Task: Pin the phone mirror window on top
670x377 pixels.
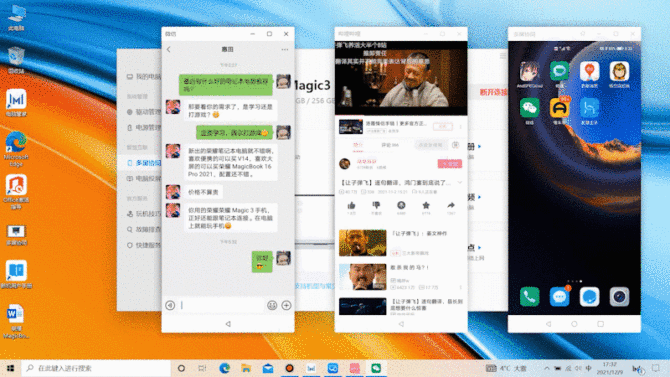Action: pos(582,34)
